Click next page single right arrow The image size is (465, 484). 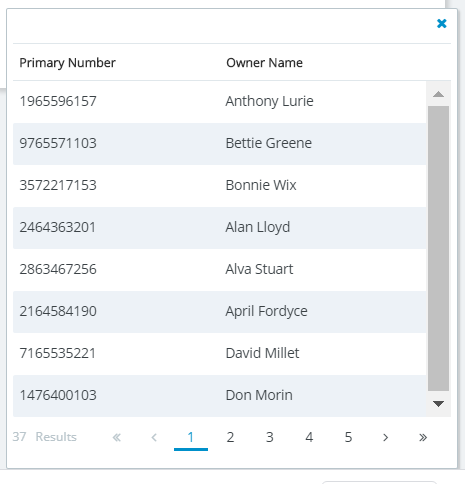(386, 437)
